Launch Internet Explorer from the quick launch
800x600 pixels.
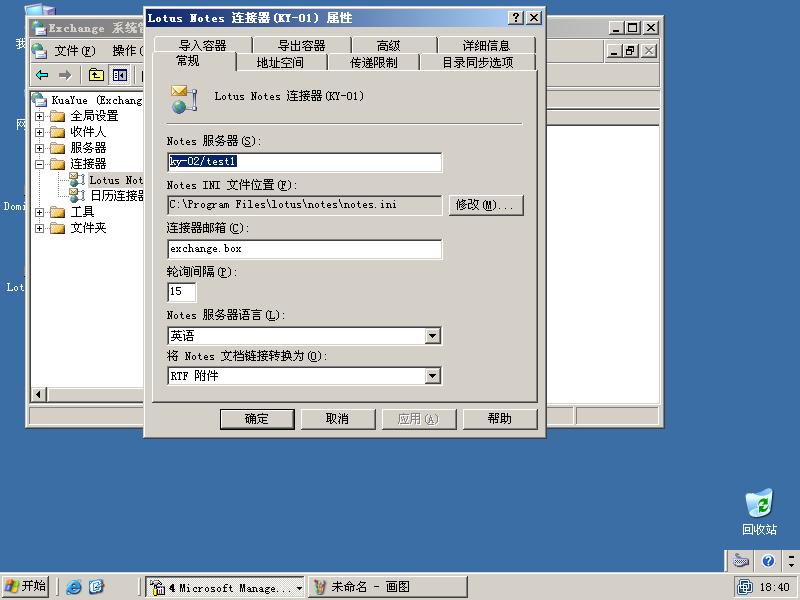click(x=74, y=587)
